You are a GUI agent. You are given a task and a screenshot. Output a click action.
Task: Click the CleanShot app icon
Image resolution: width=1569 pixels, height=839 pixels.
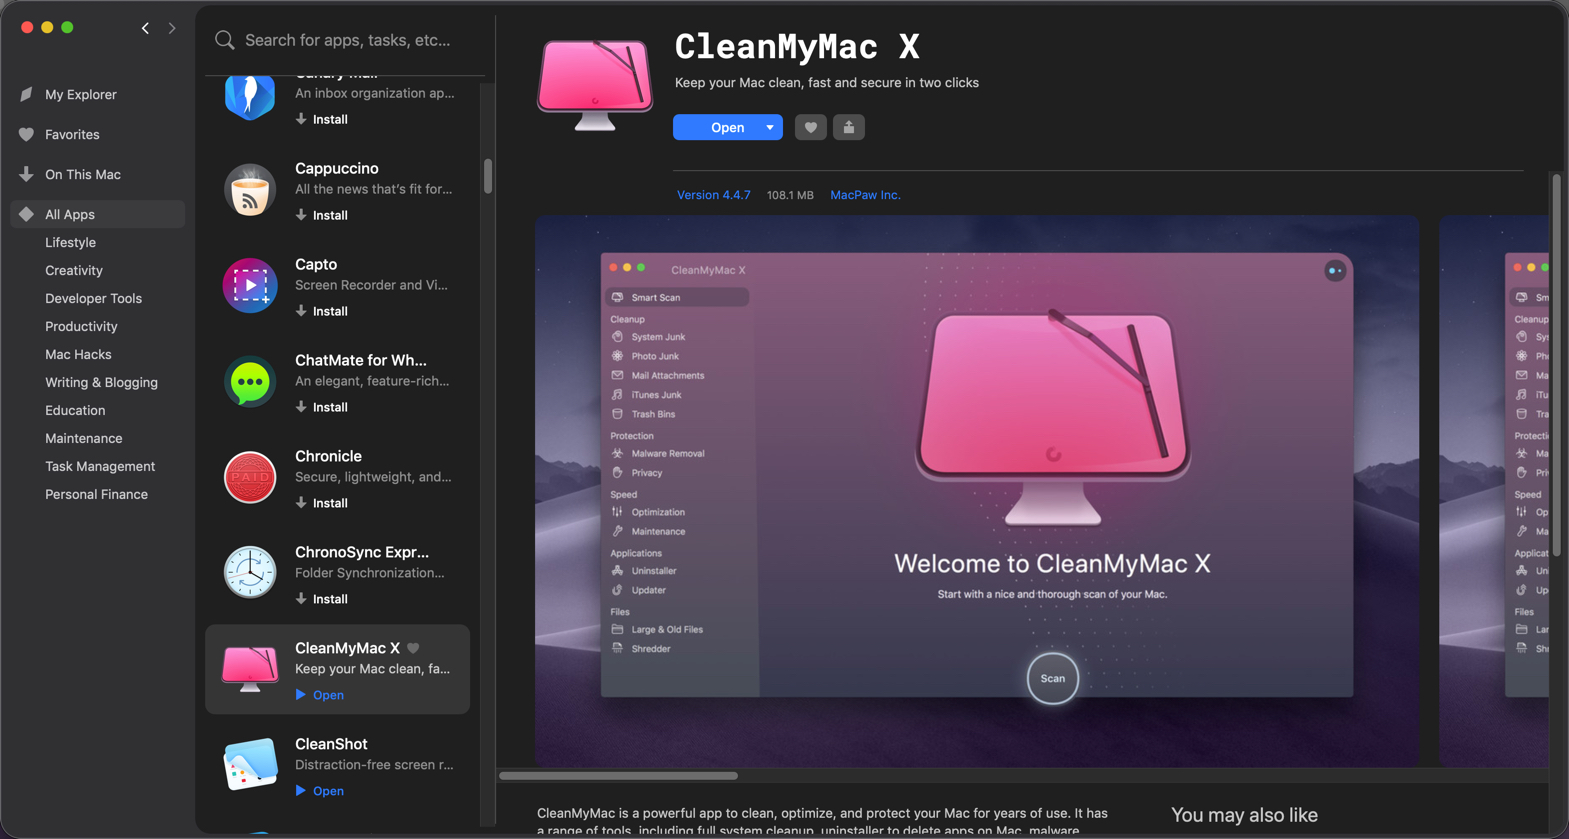(250, 765)
